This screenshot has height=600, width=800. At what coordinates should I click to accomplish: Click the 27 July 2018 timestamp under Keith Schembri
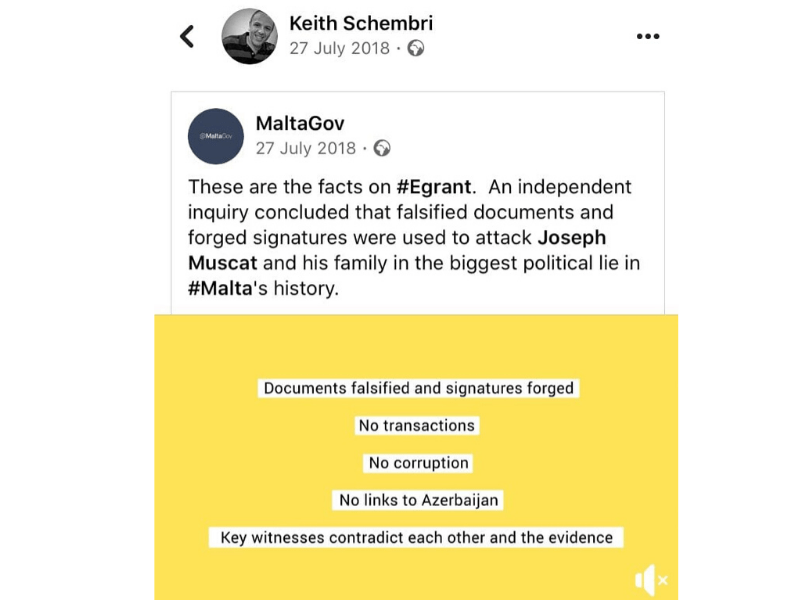point(339,48)
